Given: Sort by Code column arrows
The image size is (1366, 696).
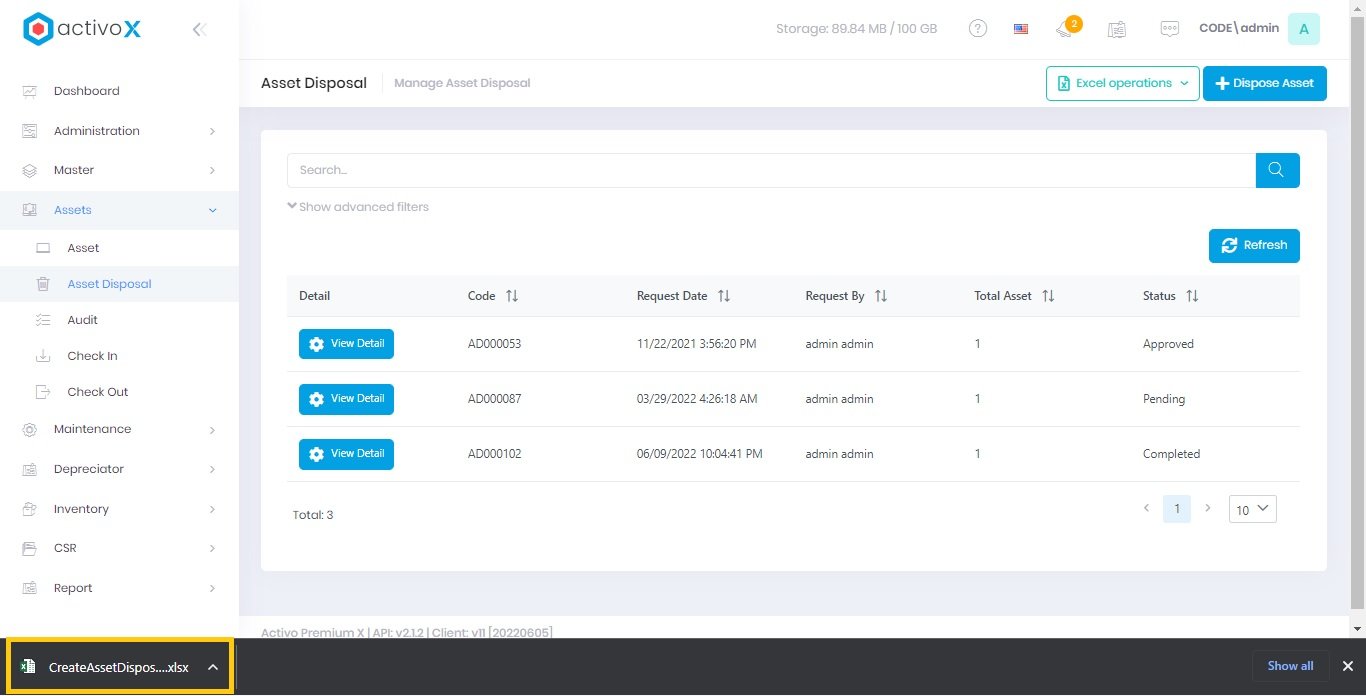Looking at the screenshot, I should click(x=512, y=296).
